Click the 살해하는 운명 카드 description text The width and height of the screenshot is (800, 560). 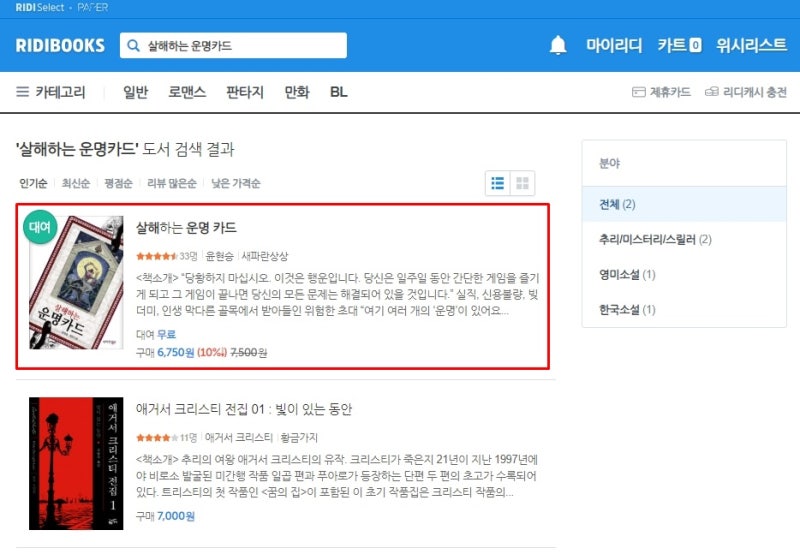(x=337, y=294)
